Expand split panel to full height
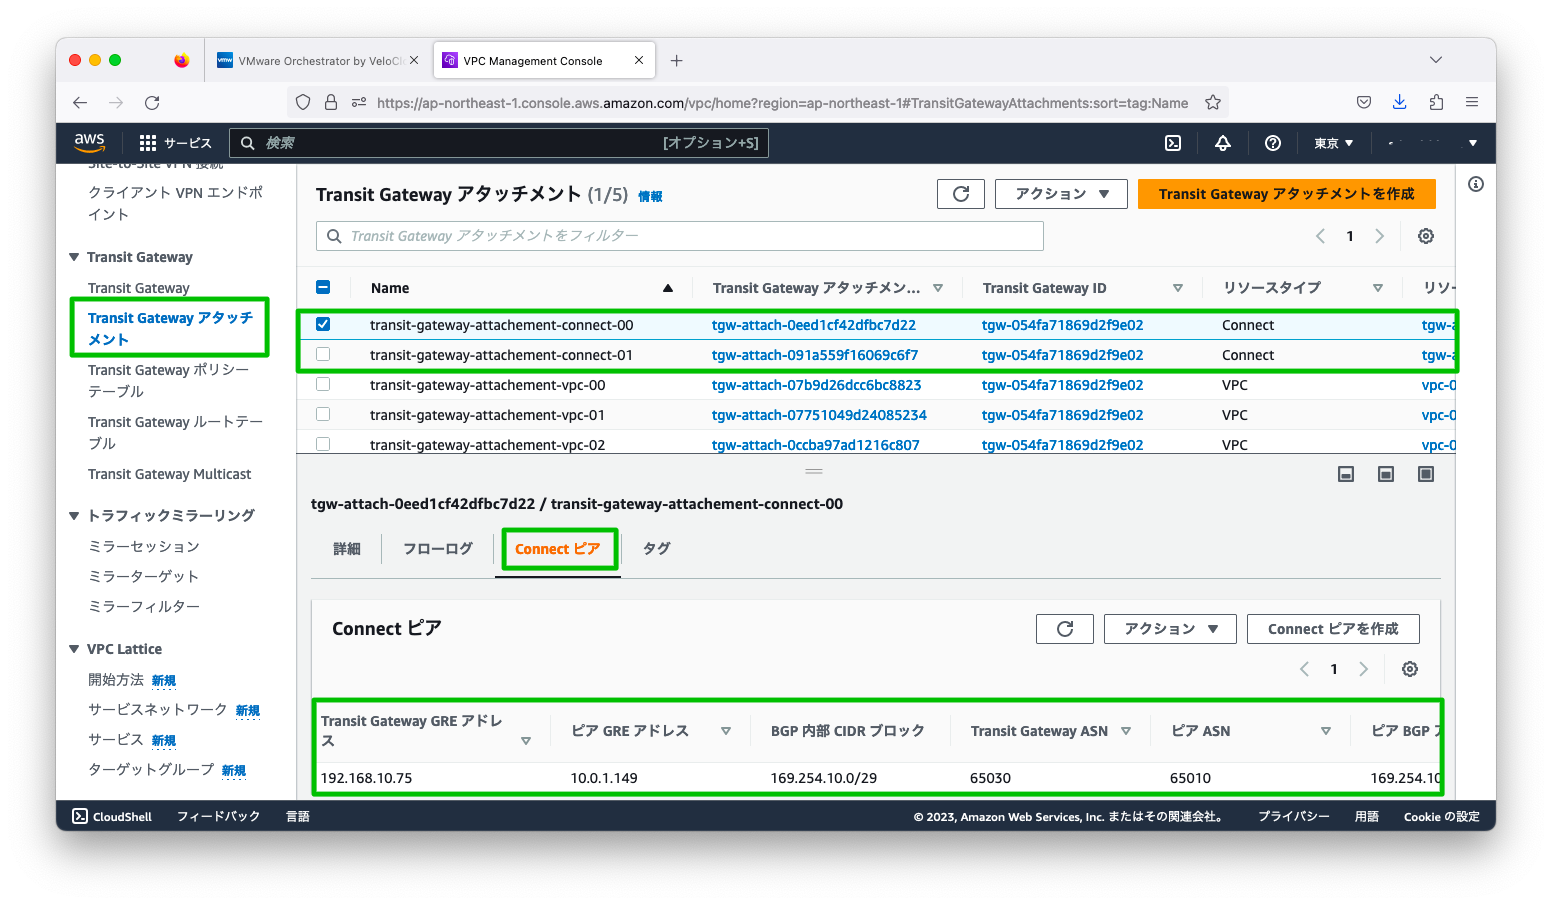Viewport: 1552px width, 905px height. click(x=1426, y=474)
